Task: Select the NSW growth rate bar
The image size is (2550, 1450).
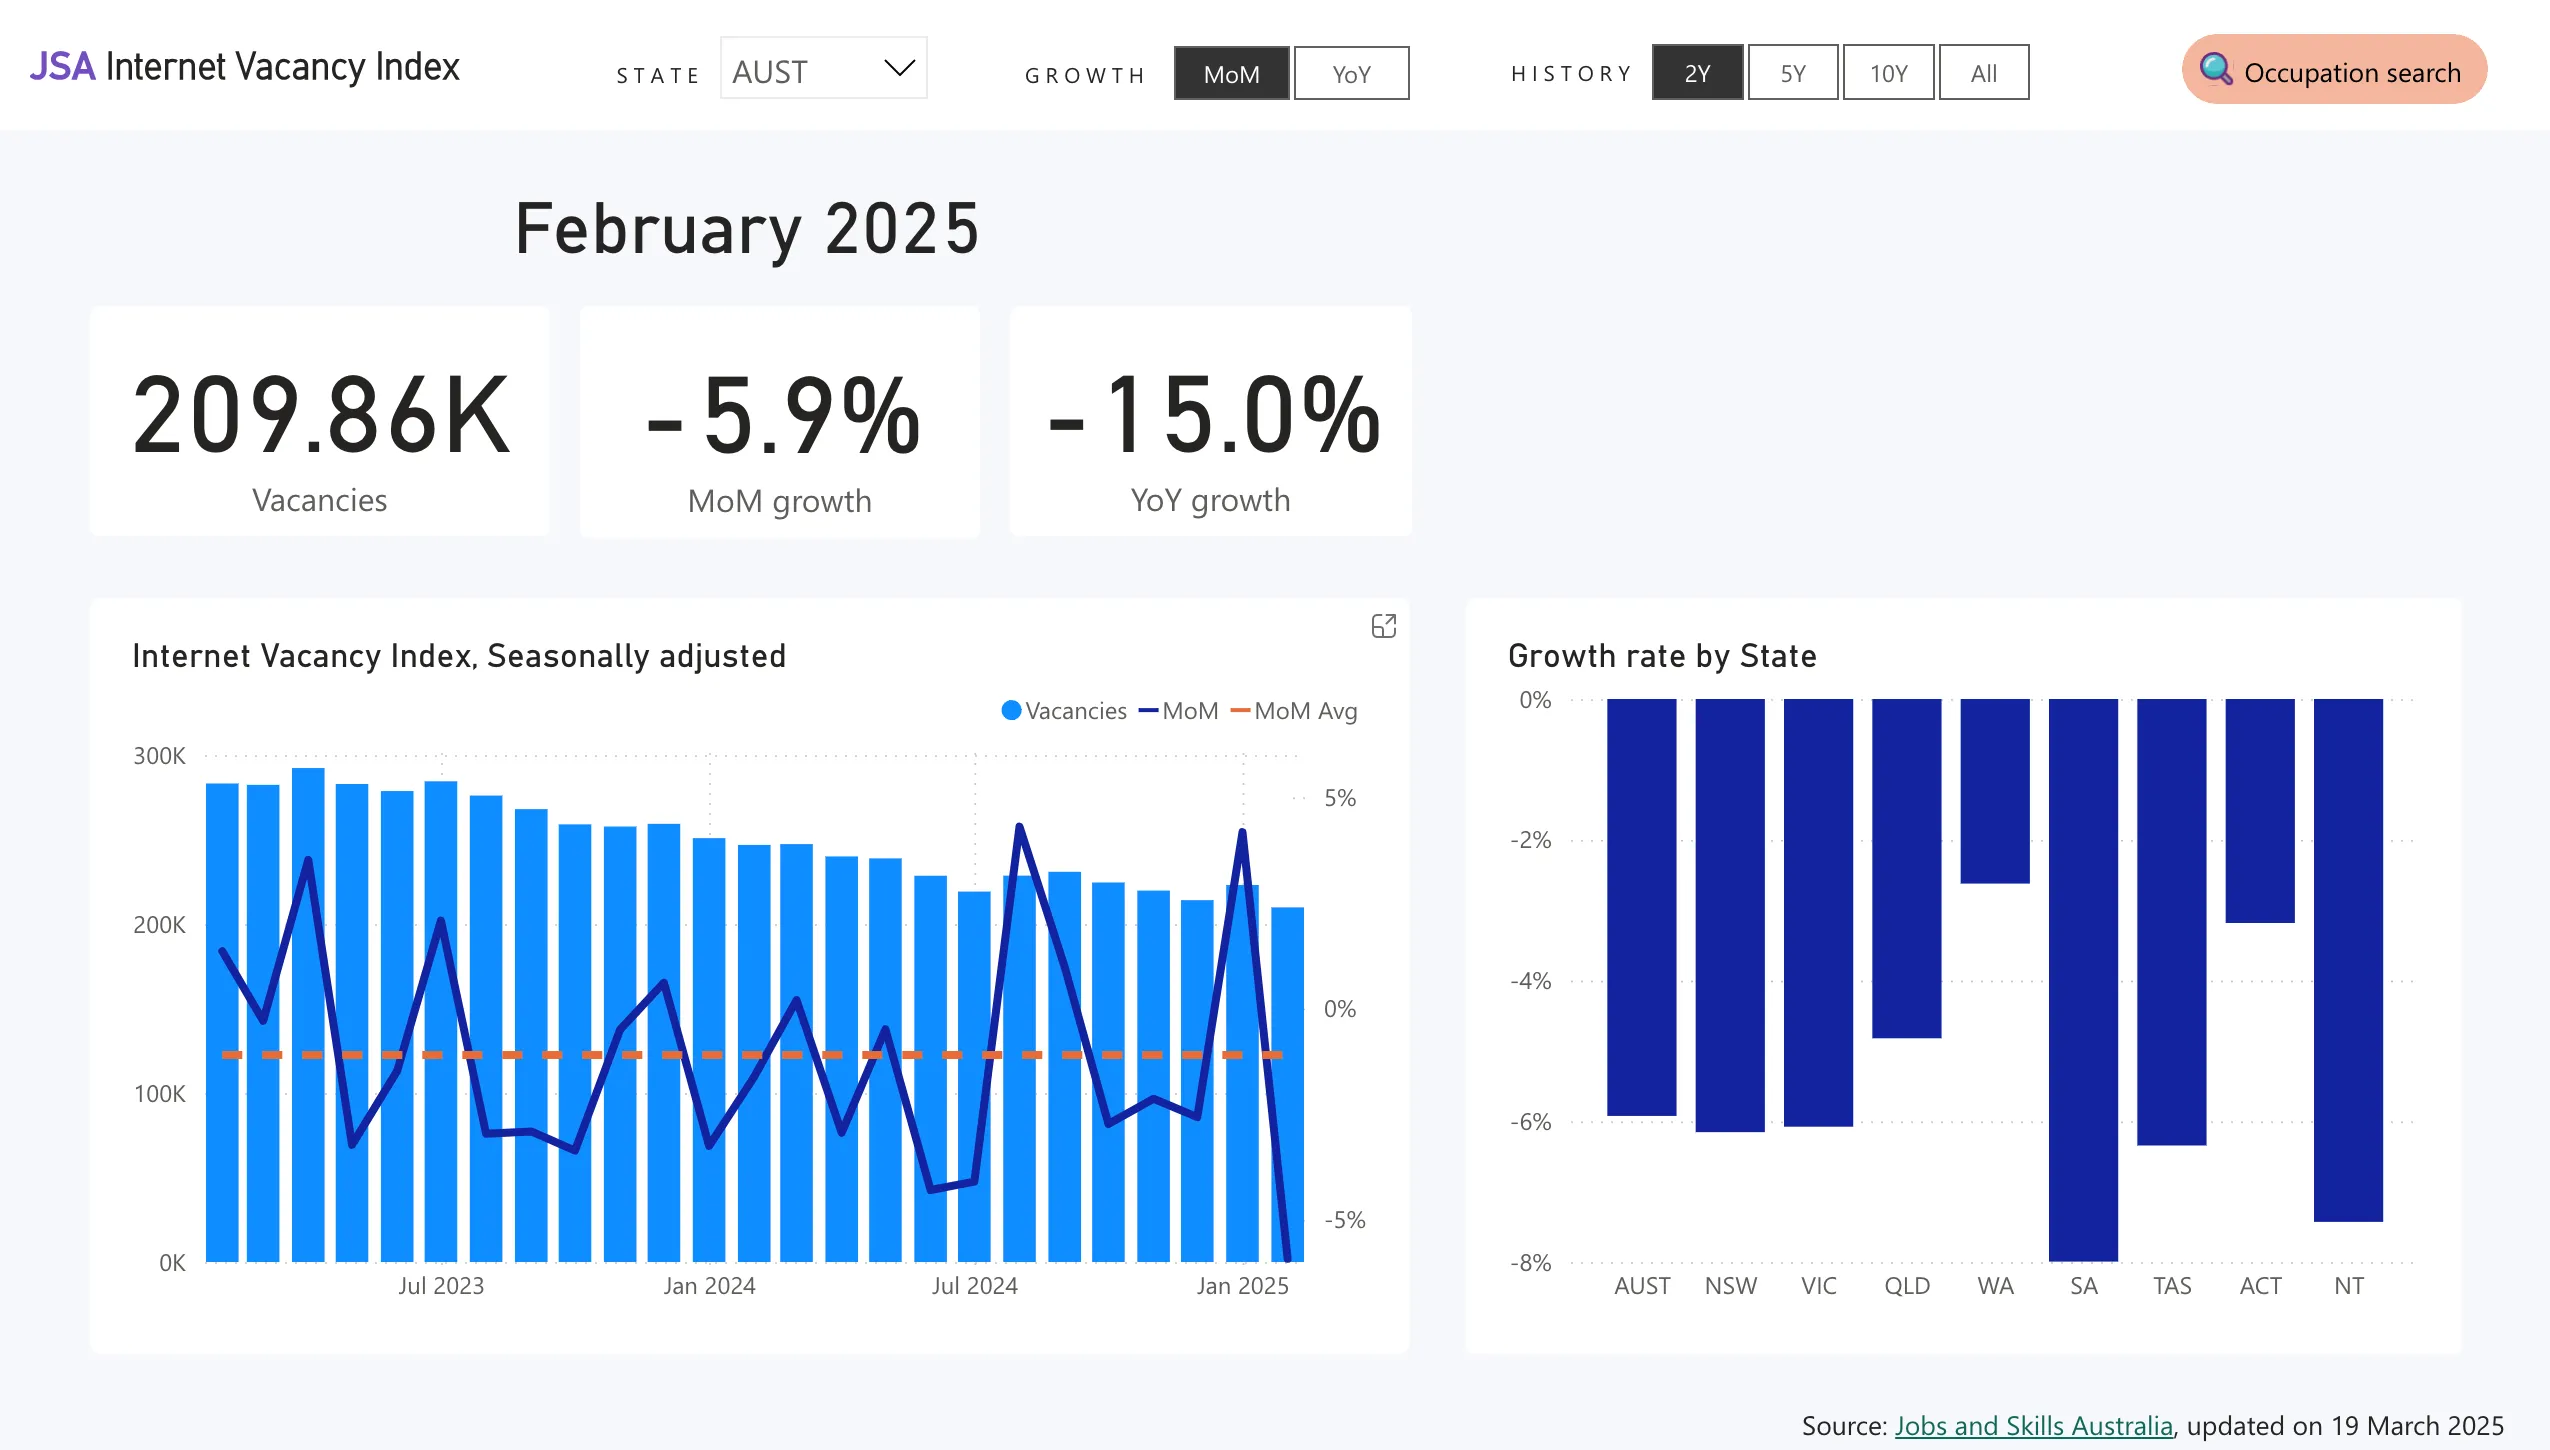Action: [1730, 915]
